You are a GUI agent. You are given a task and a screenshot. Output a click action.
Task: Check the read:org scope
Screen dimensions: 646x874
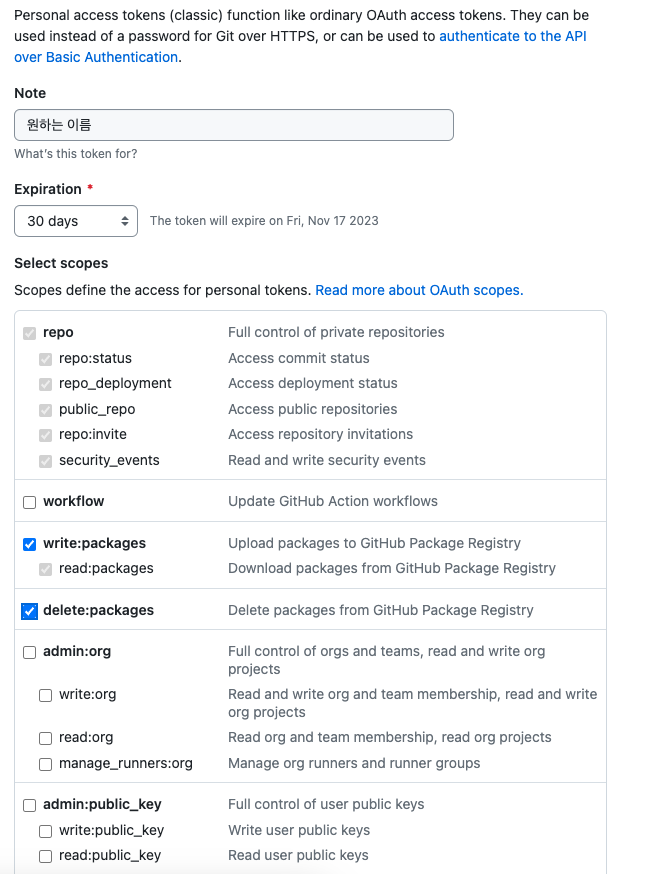click(46, 739)
